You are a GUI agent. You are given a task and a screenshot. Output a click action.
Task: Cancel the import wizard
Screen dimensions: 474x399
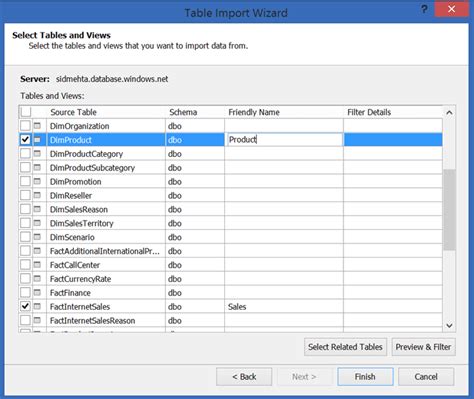[x=426, y=377]
